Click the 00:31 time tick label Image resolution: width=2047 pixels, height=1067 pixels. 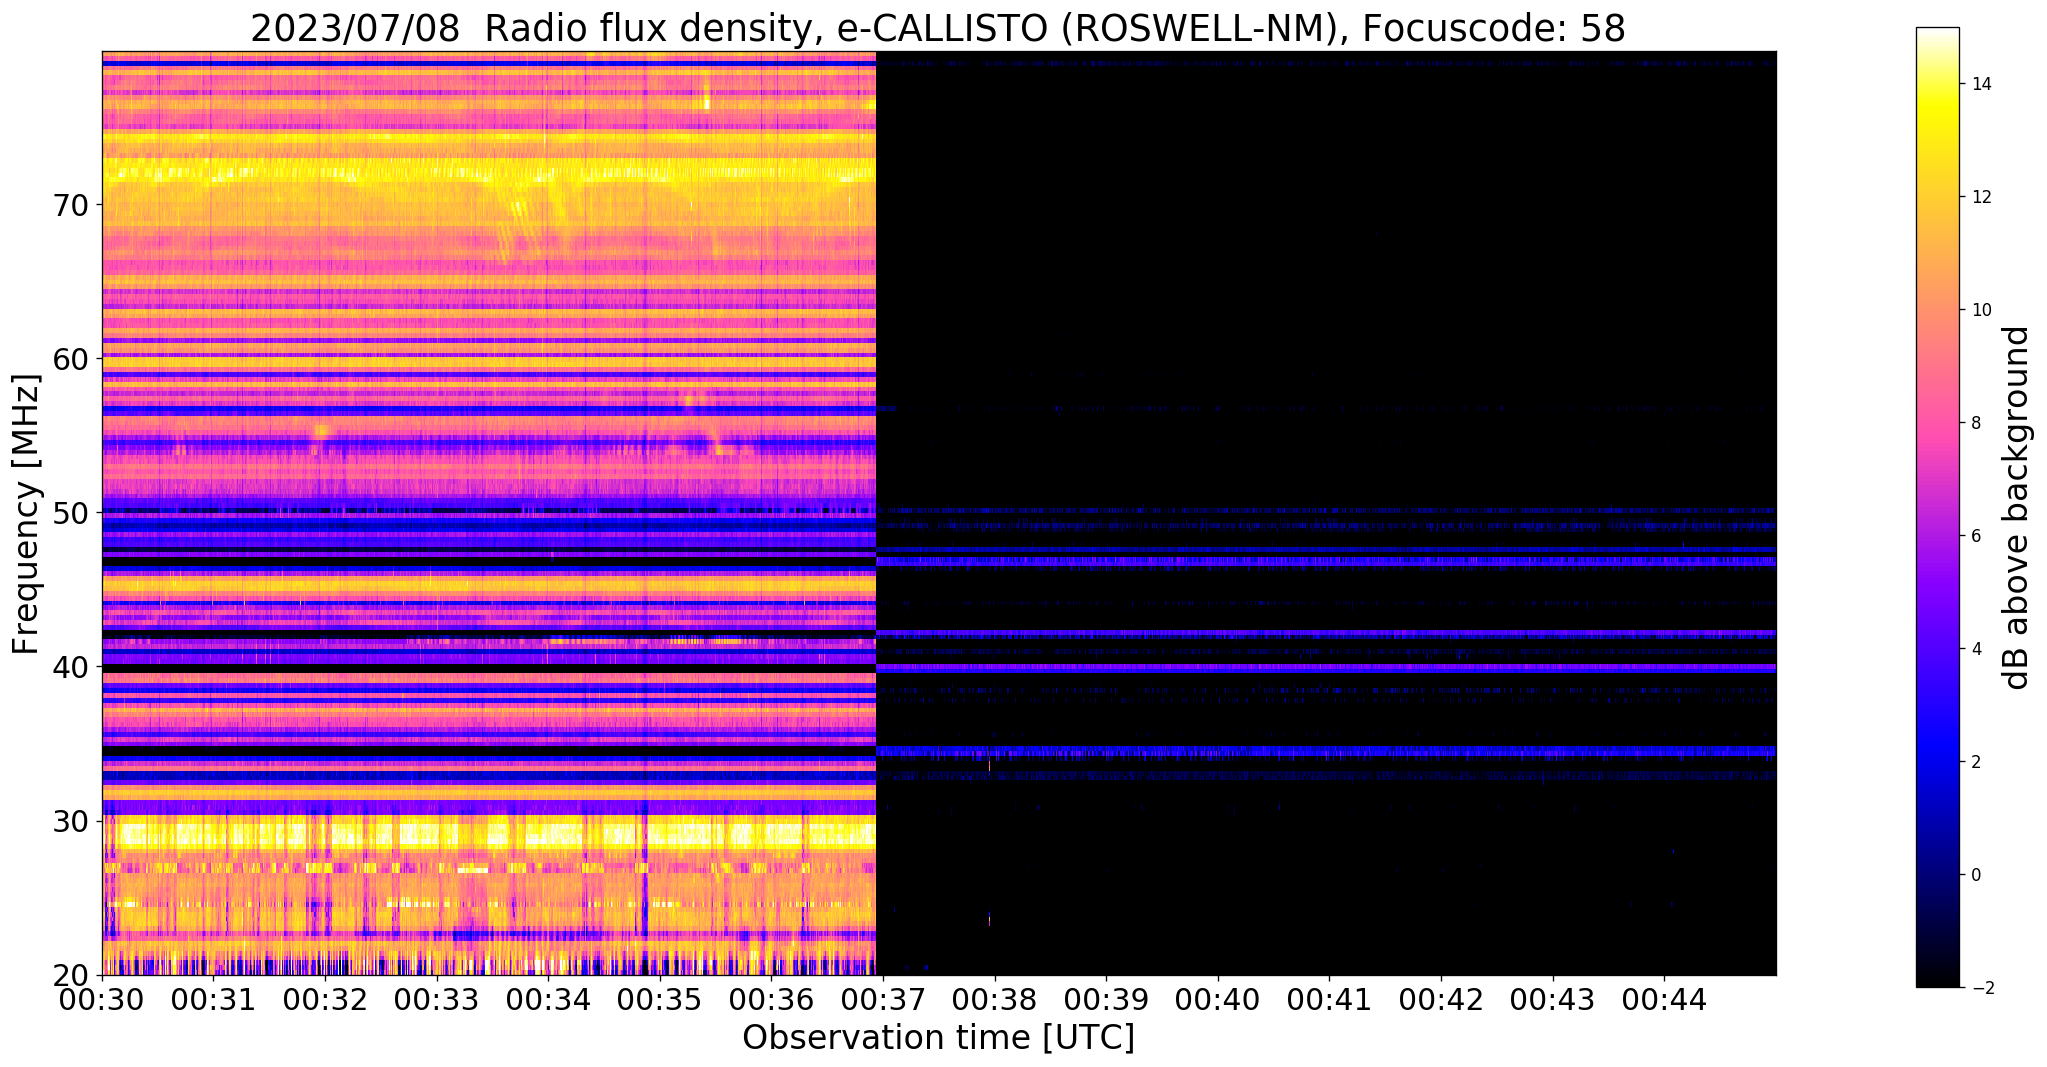(x=214, y=999)
